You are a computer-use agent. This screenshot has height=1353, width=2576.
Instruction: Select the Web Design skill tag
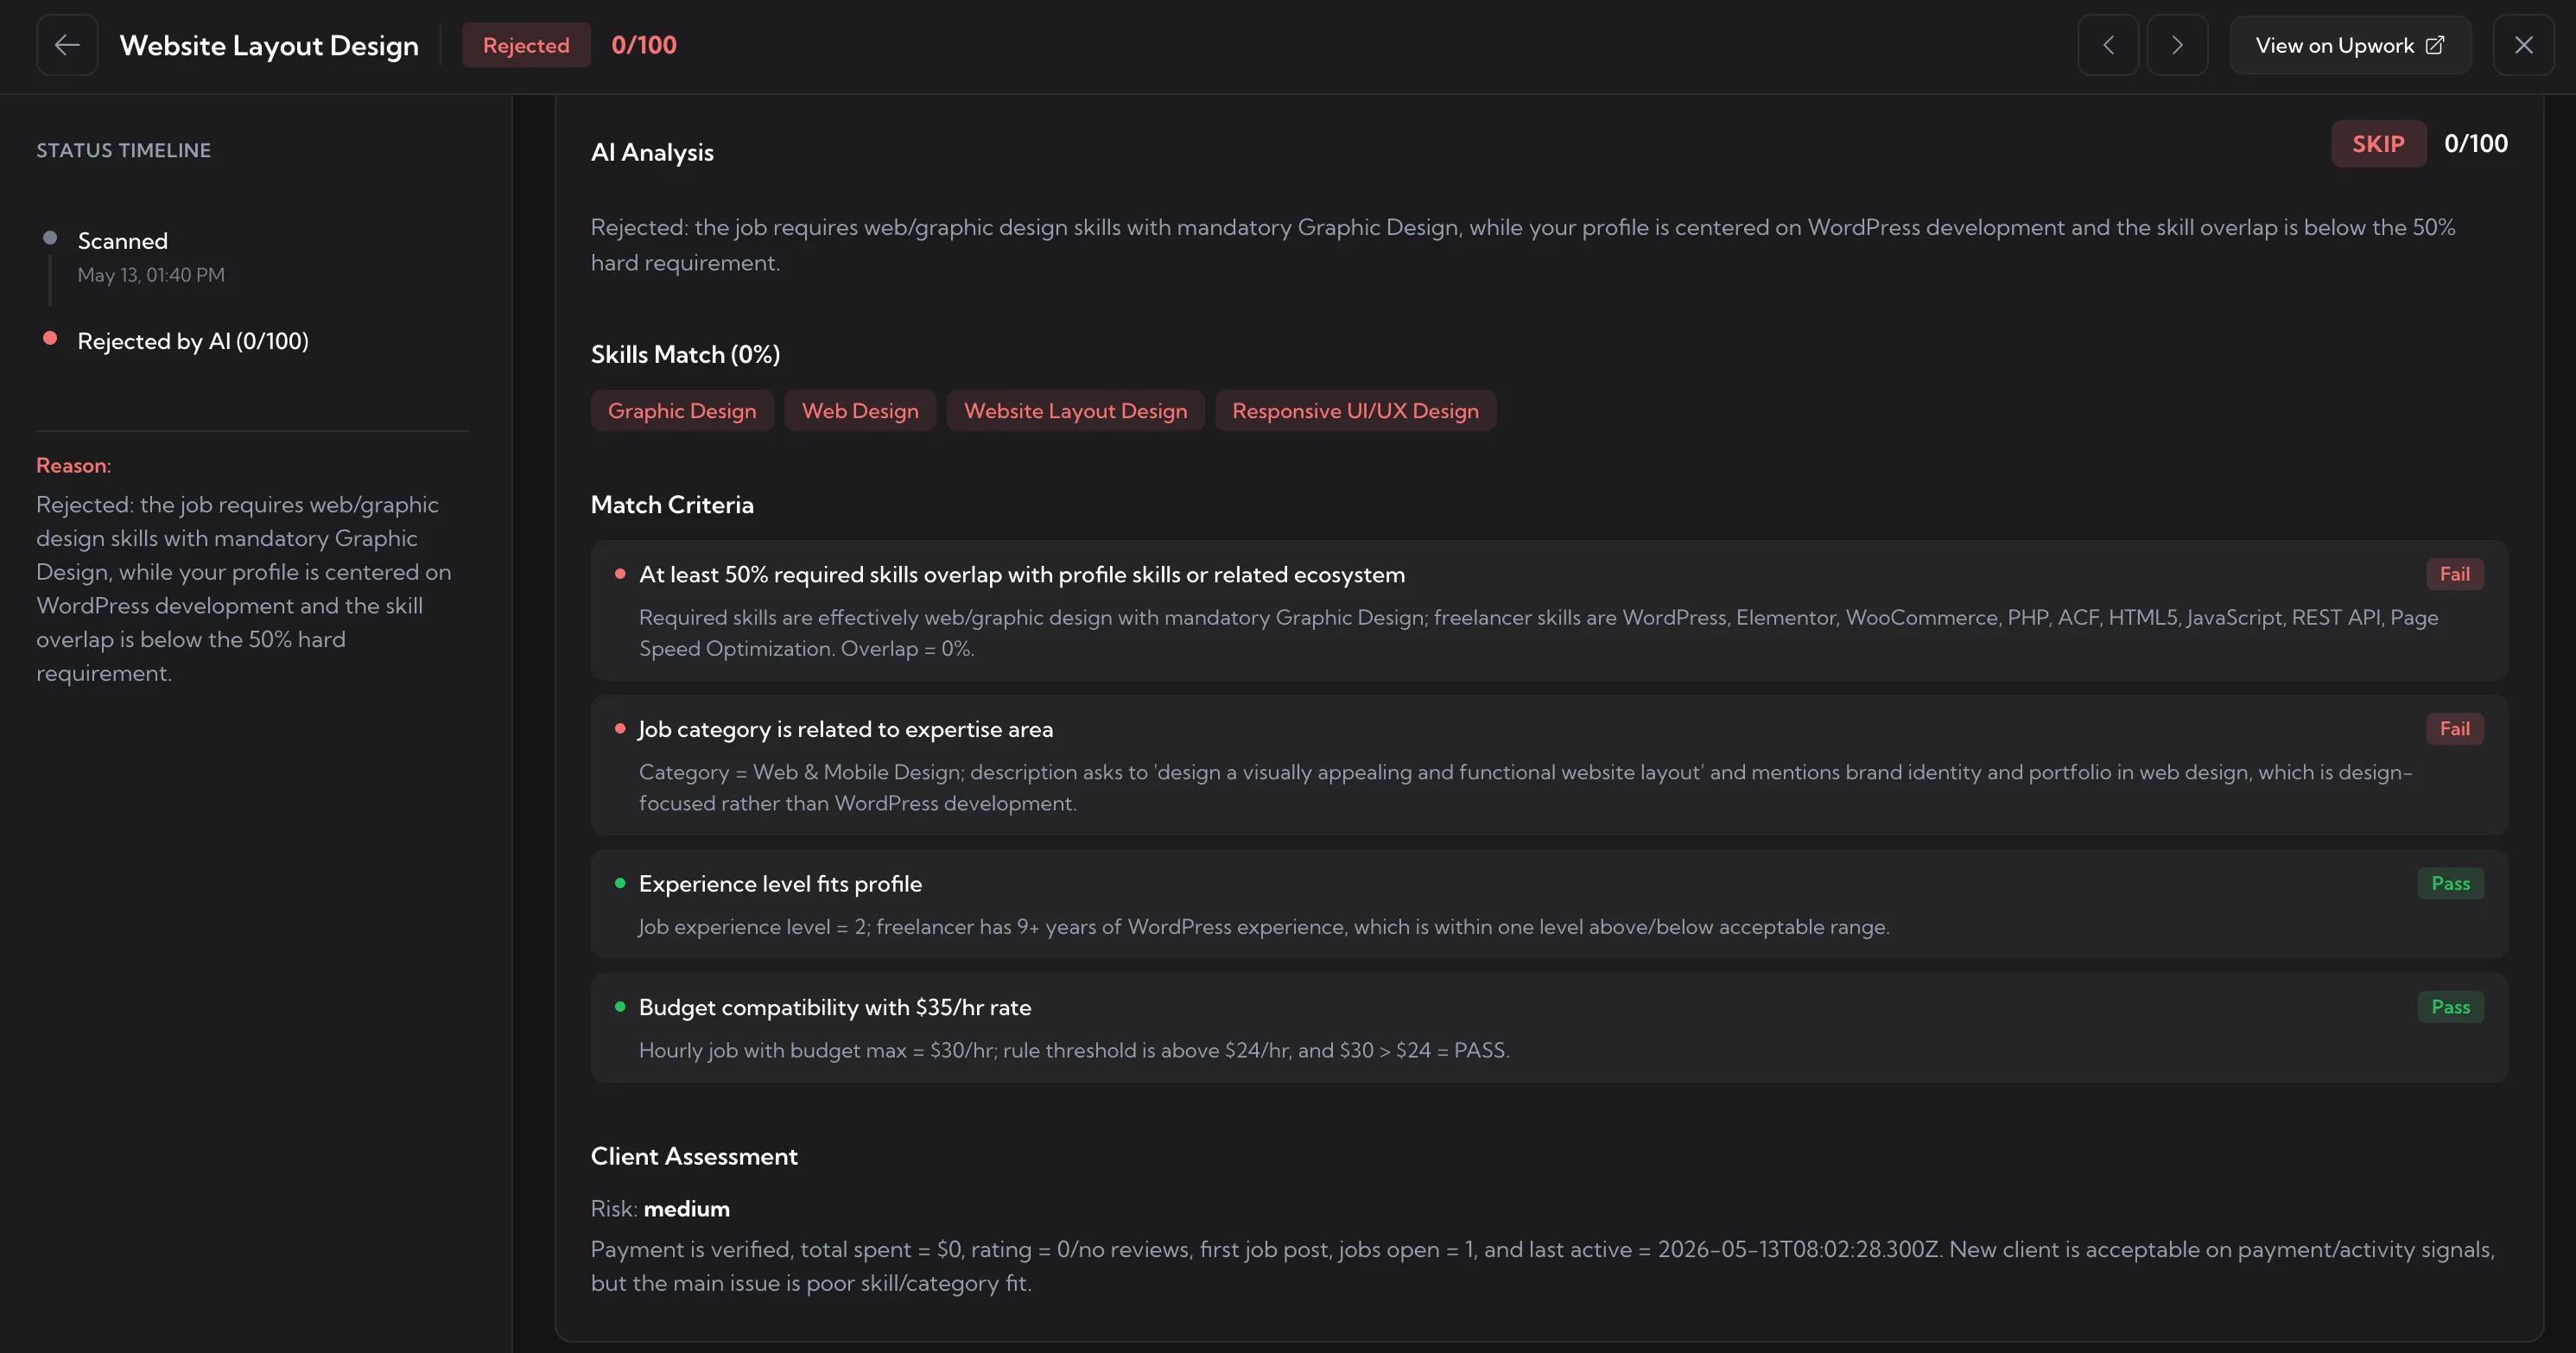[860, 411]
